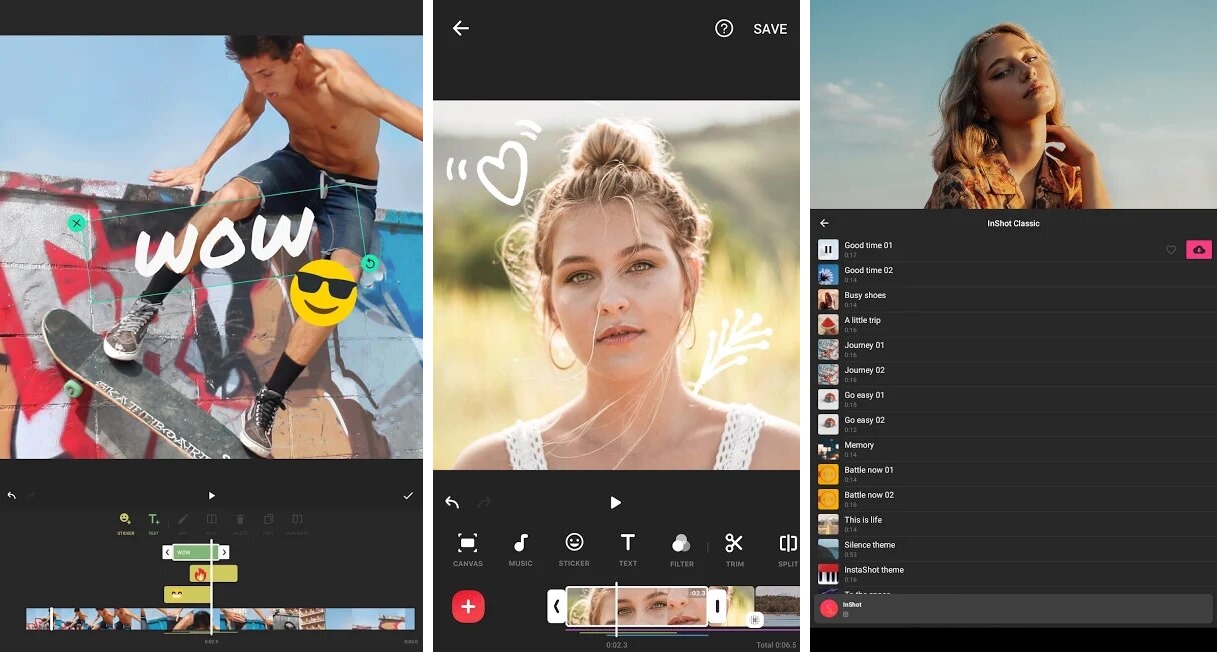
Task: Click the right trim handle of portrait clip
Action: pos(717,606)
